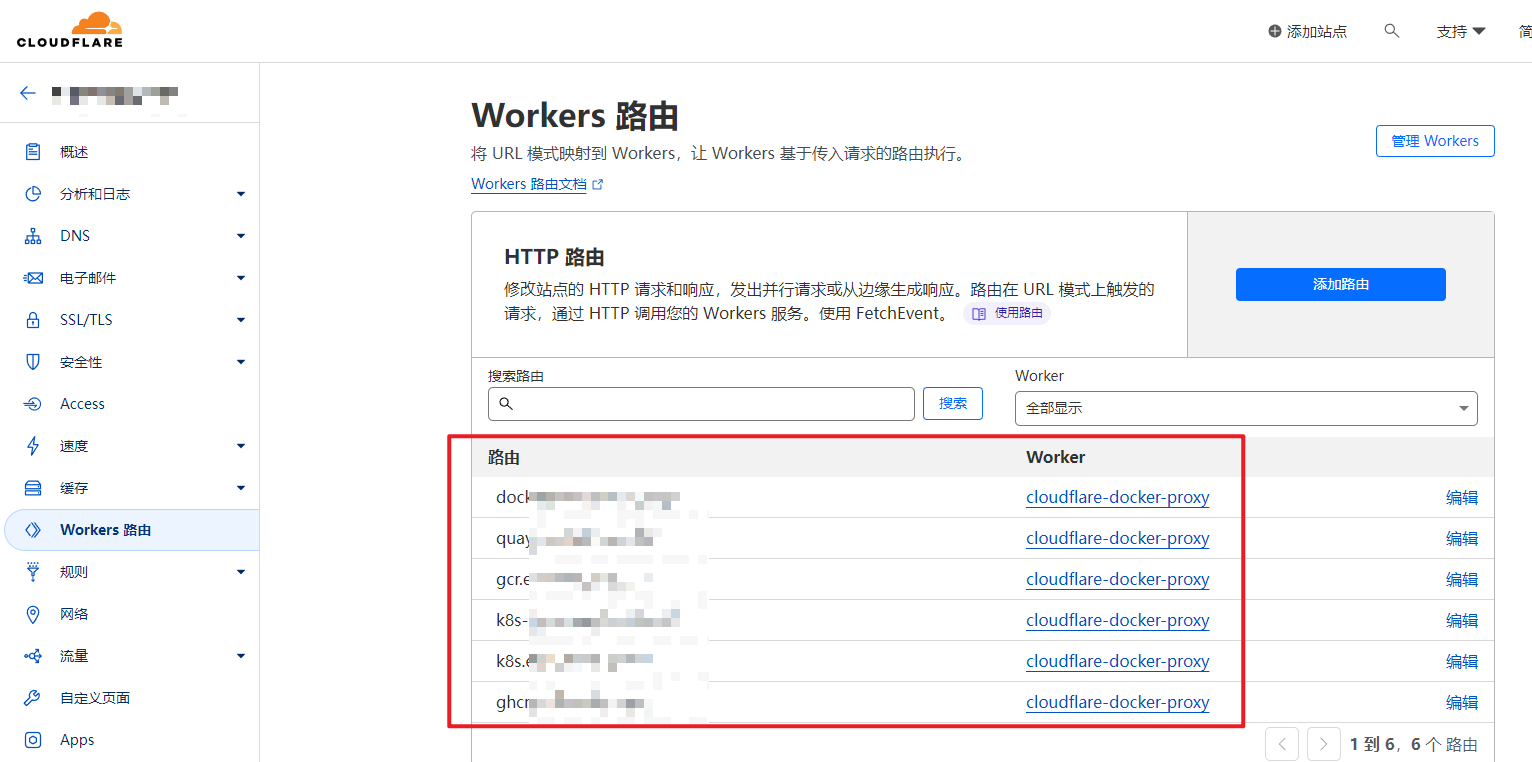Click the back arrow beside the site name
Screen dimensions: 1532x762
click(x=28, y=93)
